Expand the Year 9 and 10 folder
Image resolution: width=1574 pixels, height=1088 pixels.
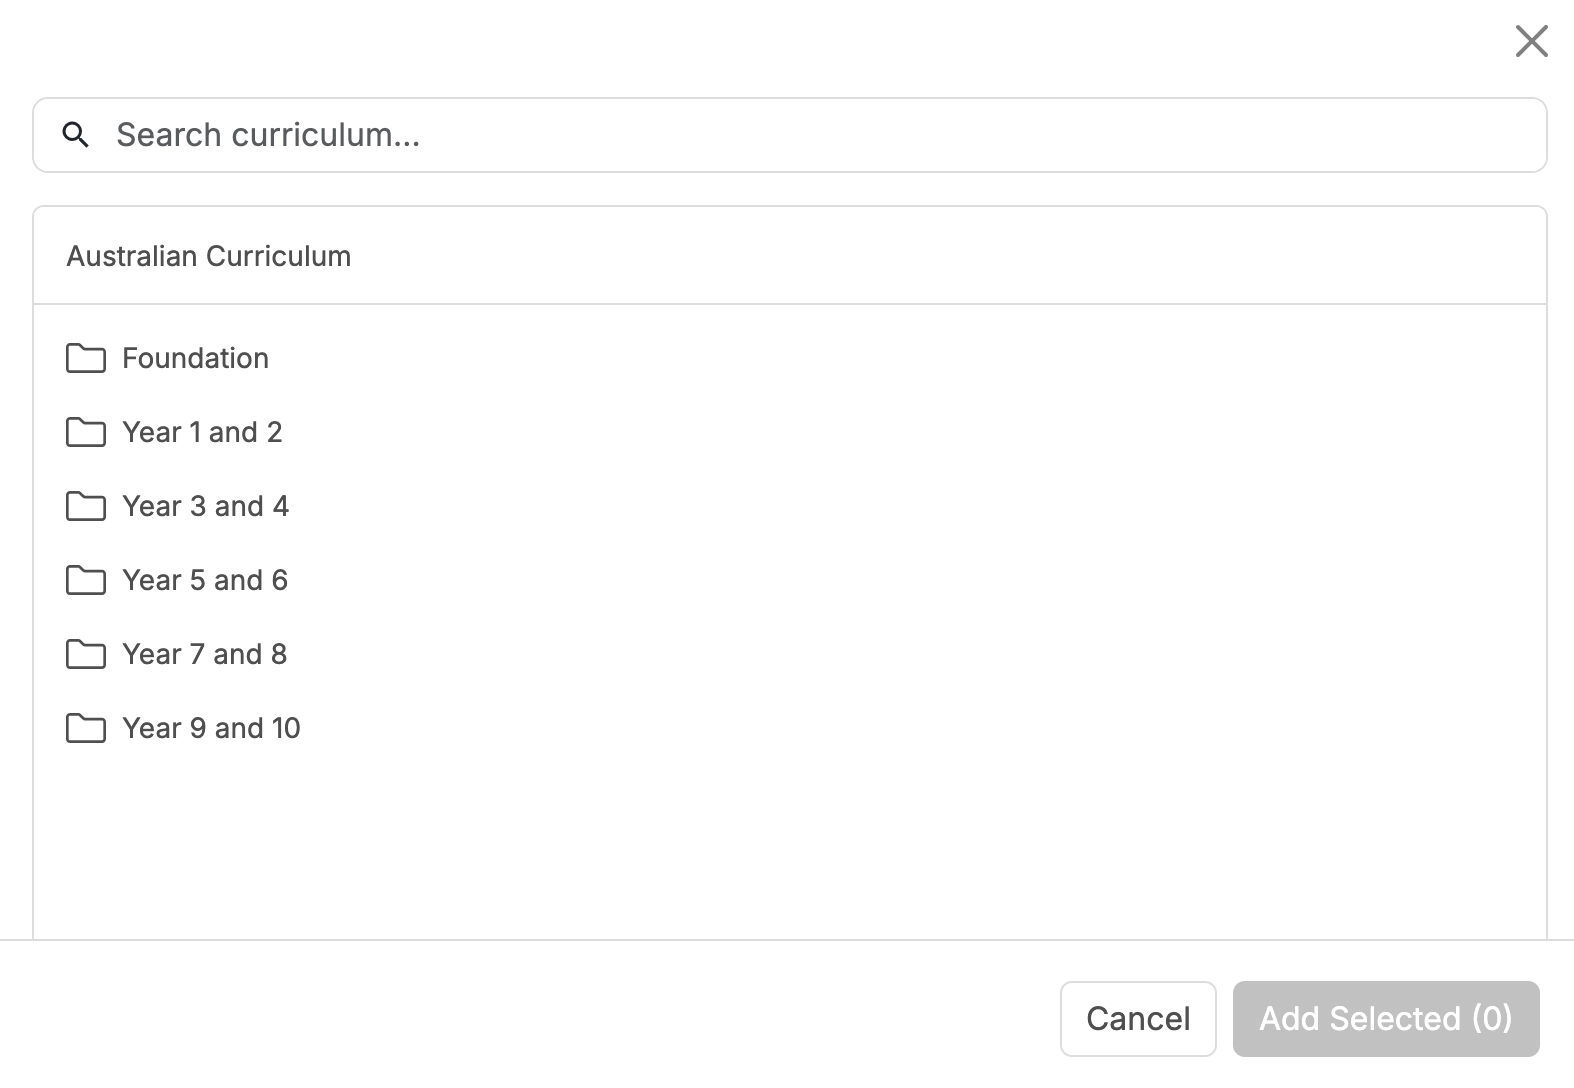(x=210, y=728)
